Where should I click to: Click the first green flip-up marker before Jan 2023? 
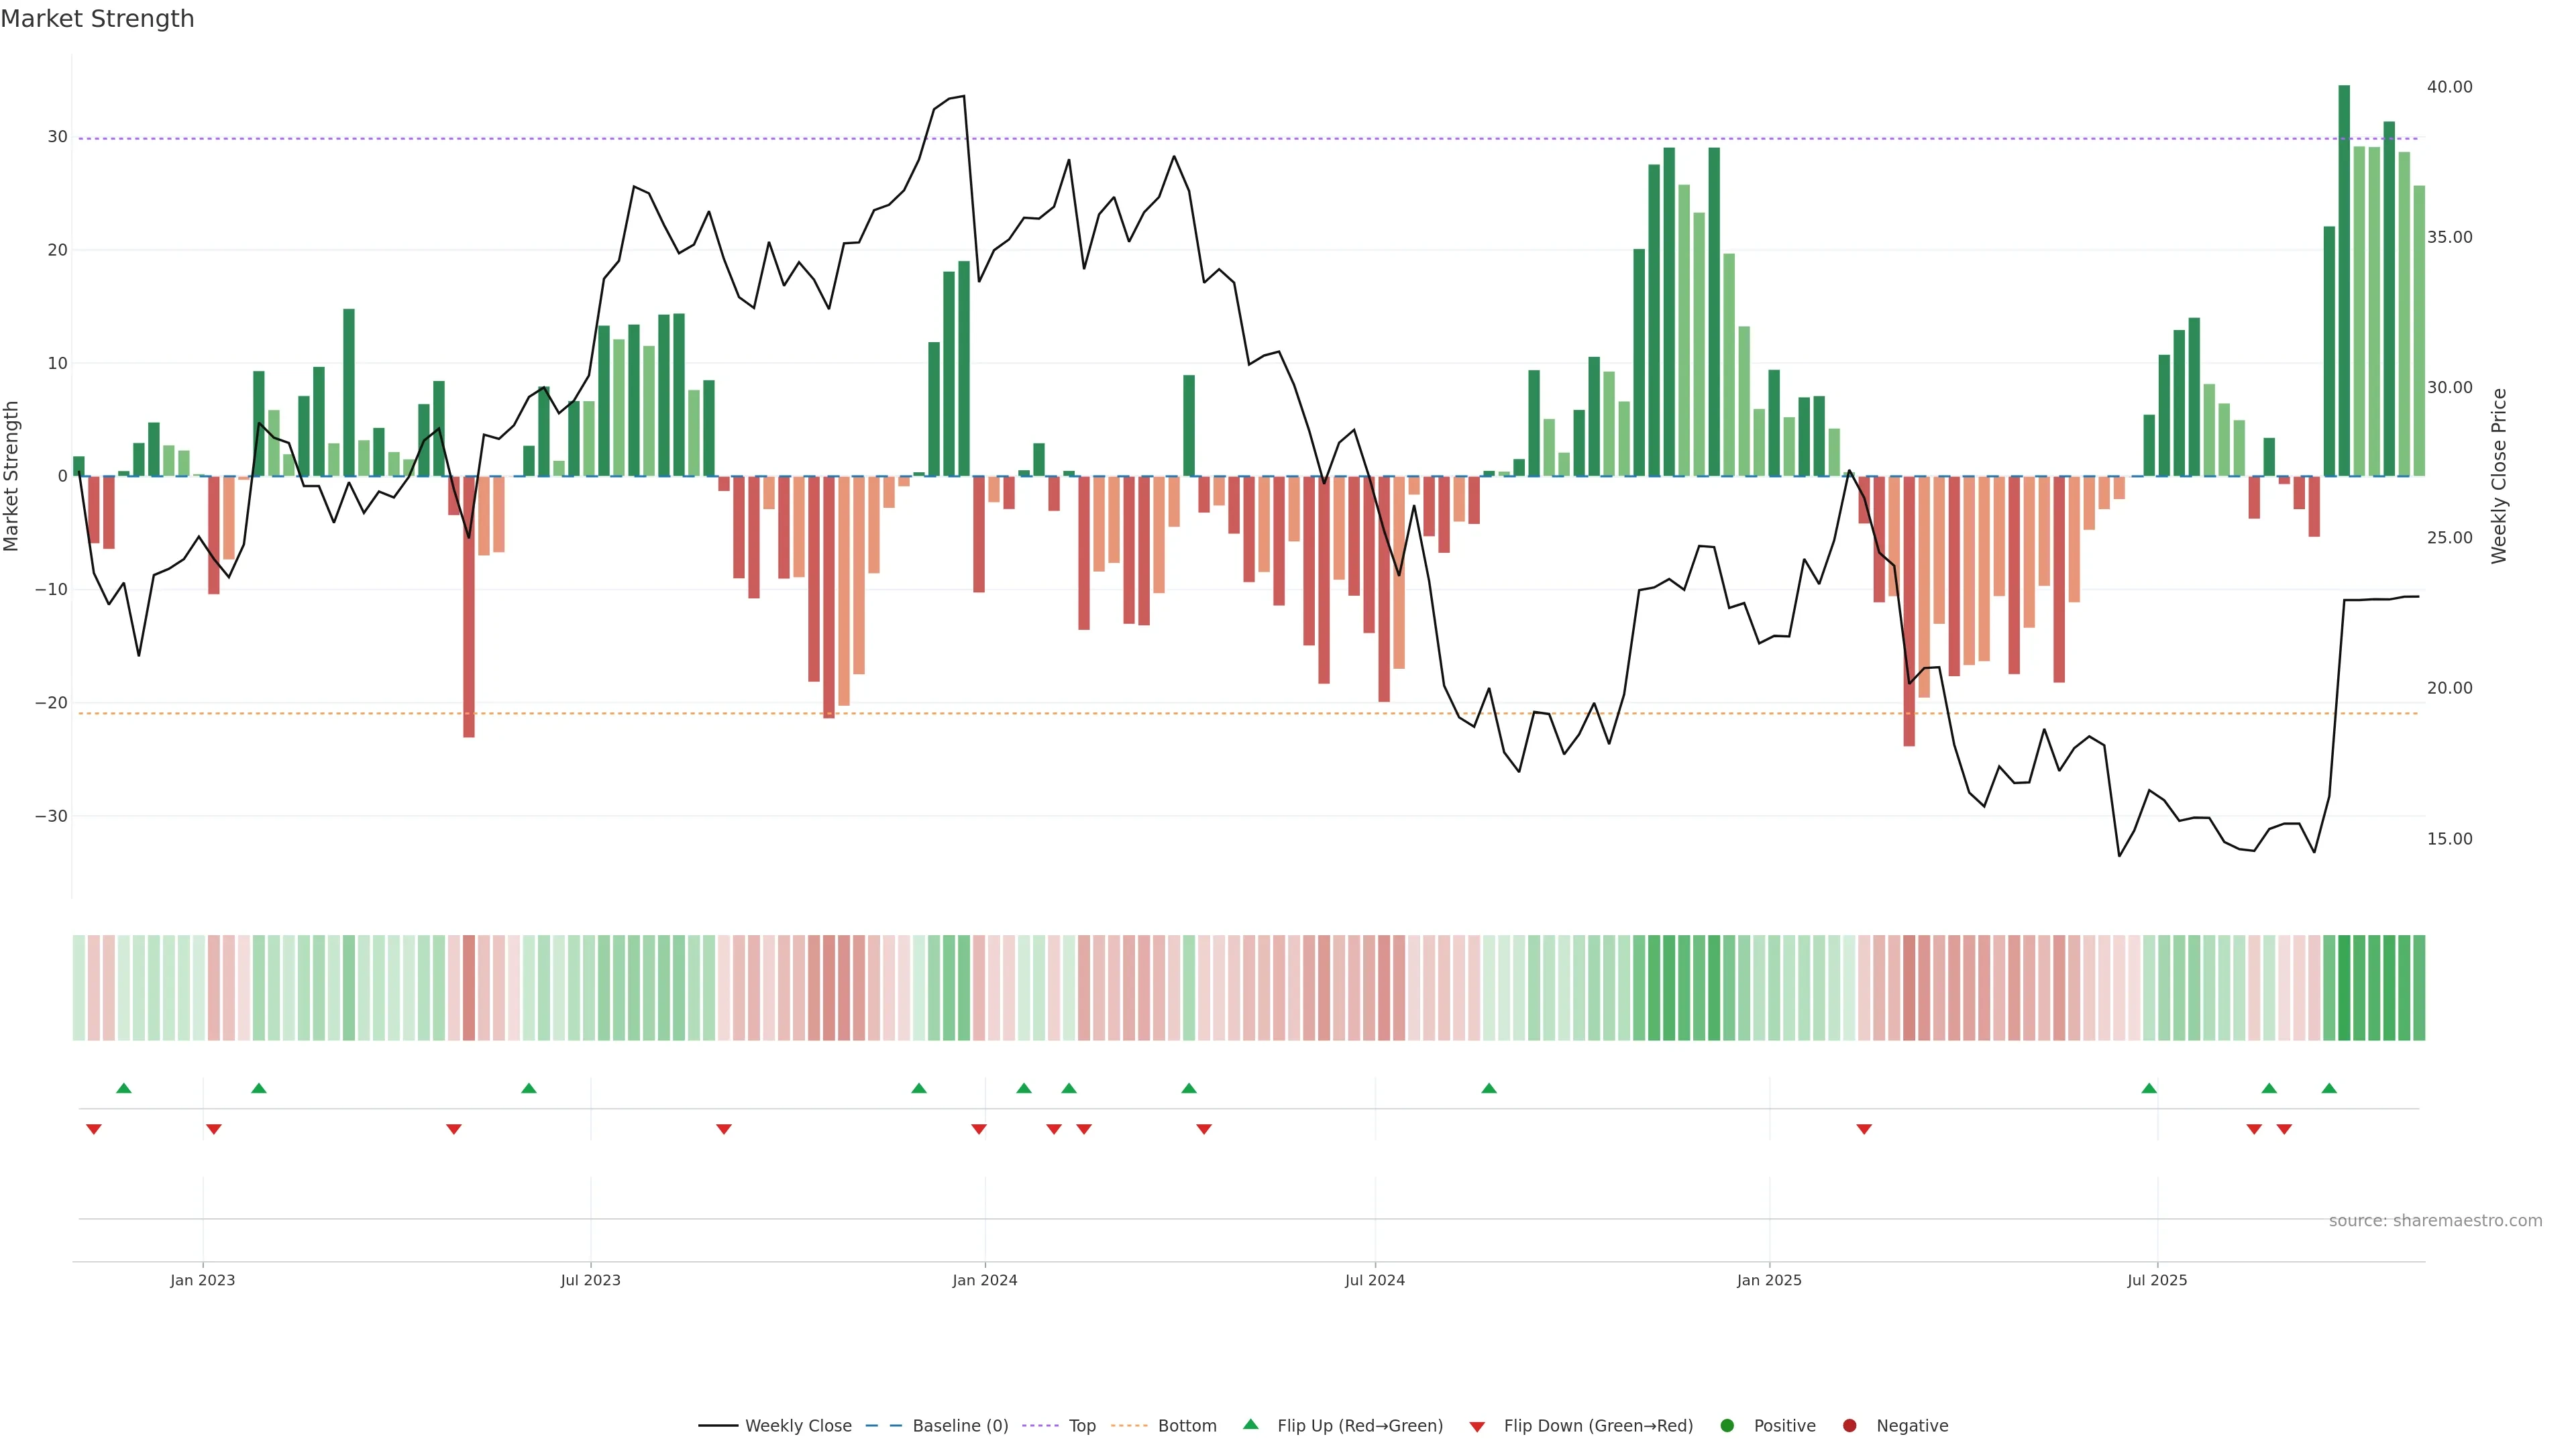(124, 1088)
